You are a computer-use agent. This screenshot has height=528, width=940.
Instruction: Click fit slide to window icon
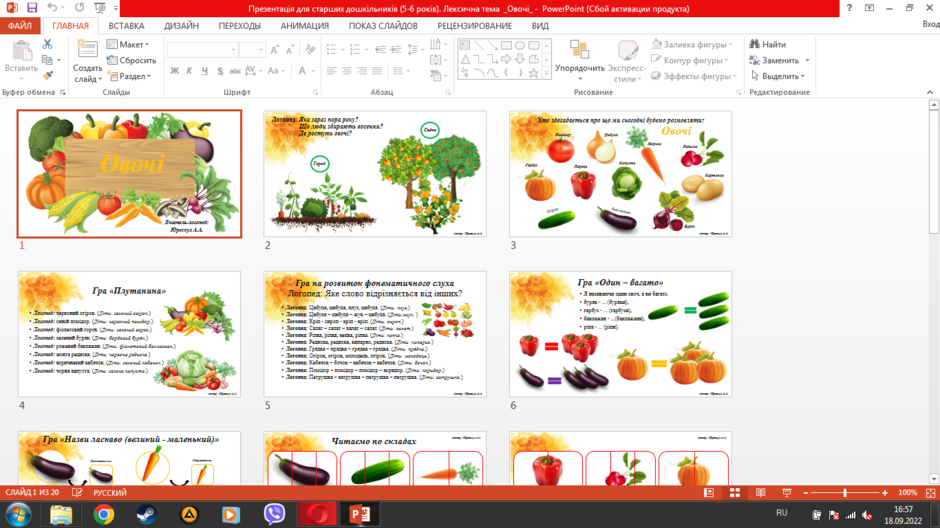click(930, 493)
